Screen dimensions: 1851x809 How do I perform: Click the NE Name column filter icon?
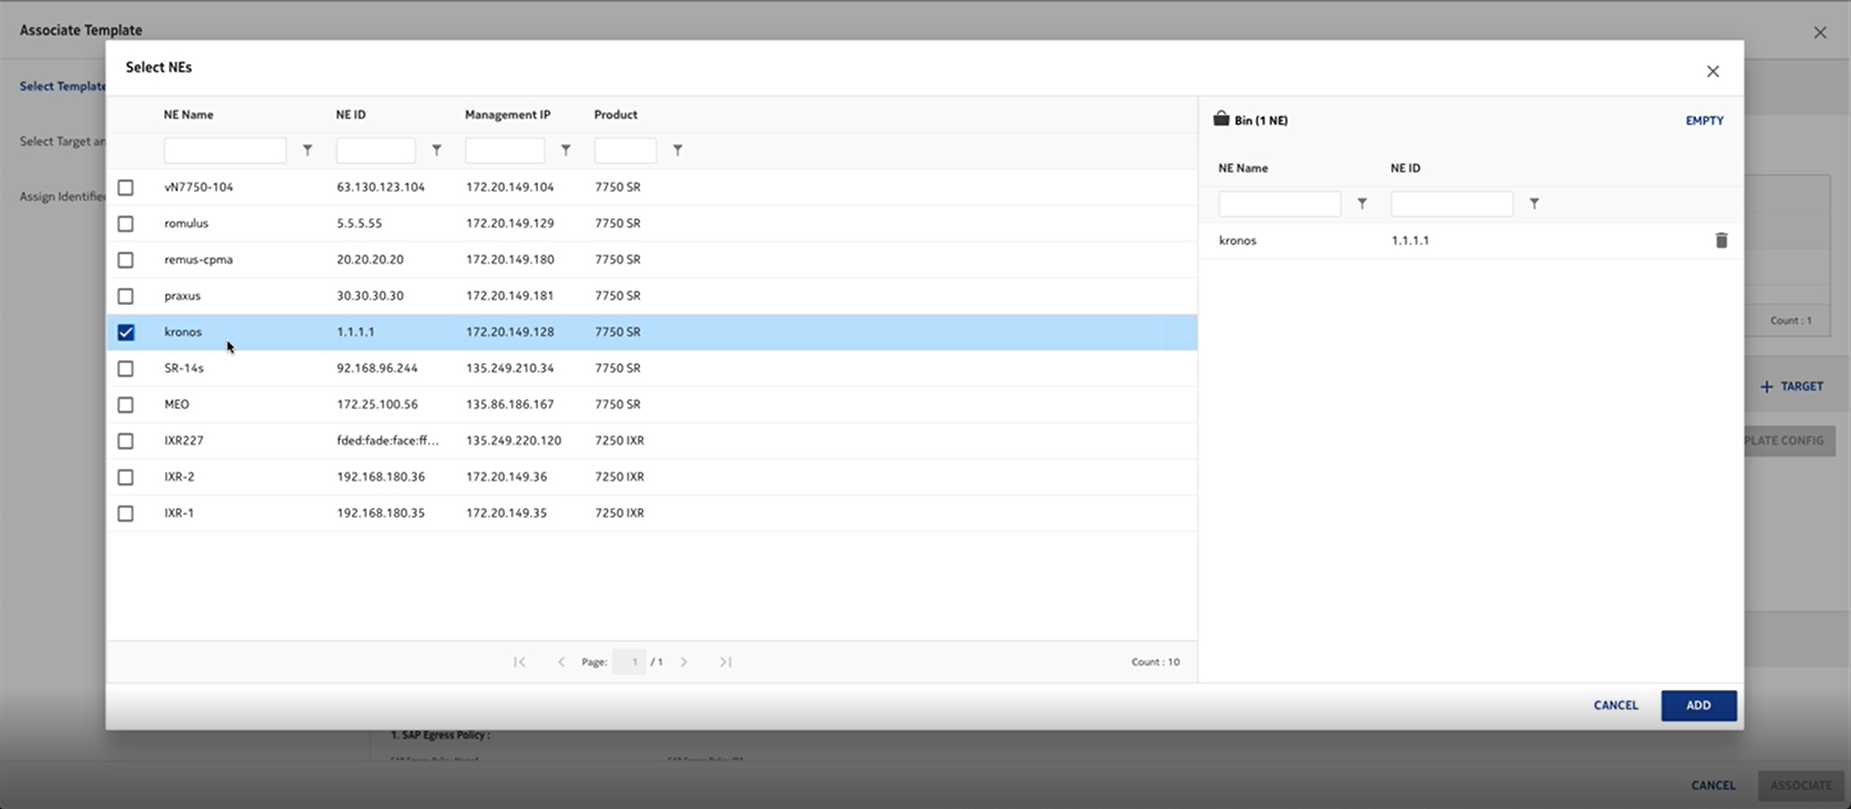tap(308, 150)
